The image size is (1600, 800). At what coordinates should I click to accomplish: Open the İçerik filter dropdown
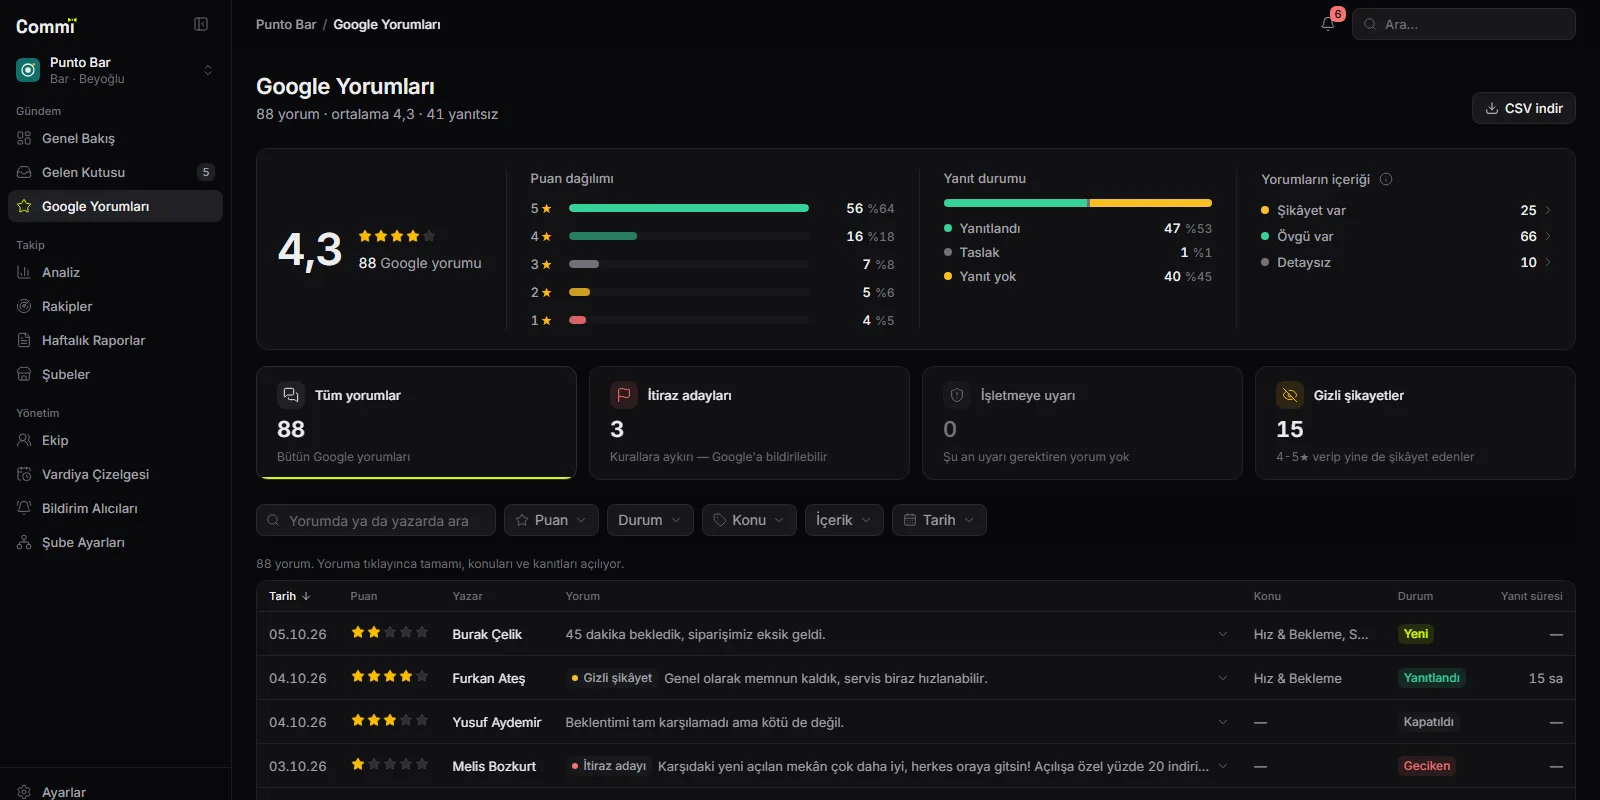tap(844, 520)
